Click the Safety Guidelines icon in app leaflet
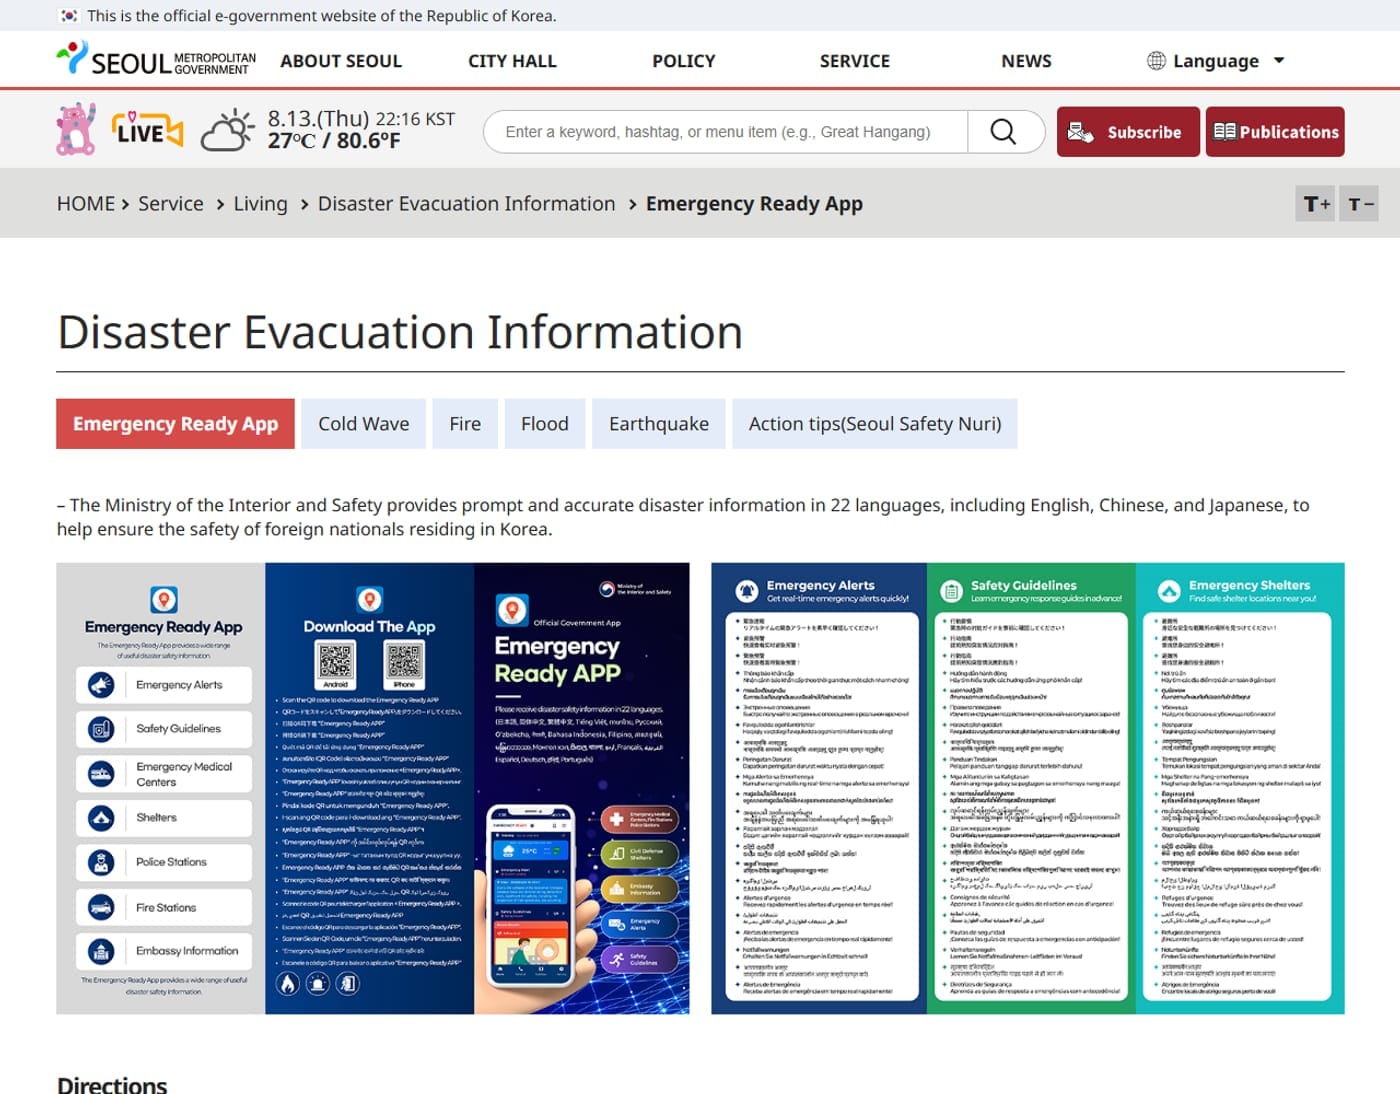1400x1094 pixels. (x=101, y=729)
